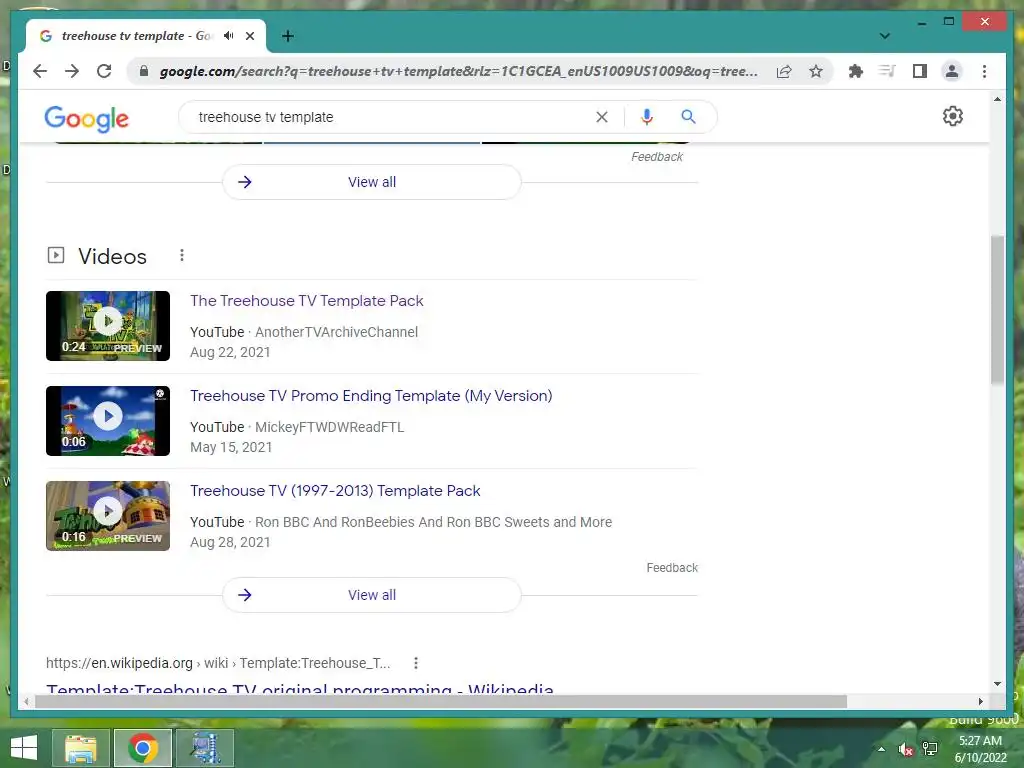
Task: Open a new tab
Action: click(x=287, y=36)
